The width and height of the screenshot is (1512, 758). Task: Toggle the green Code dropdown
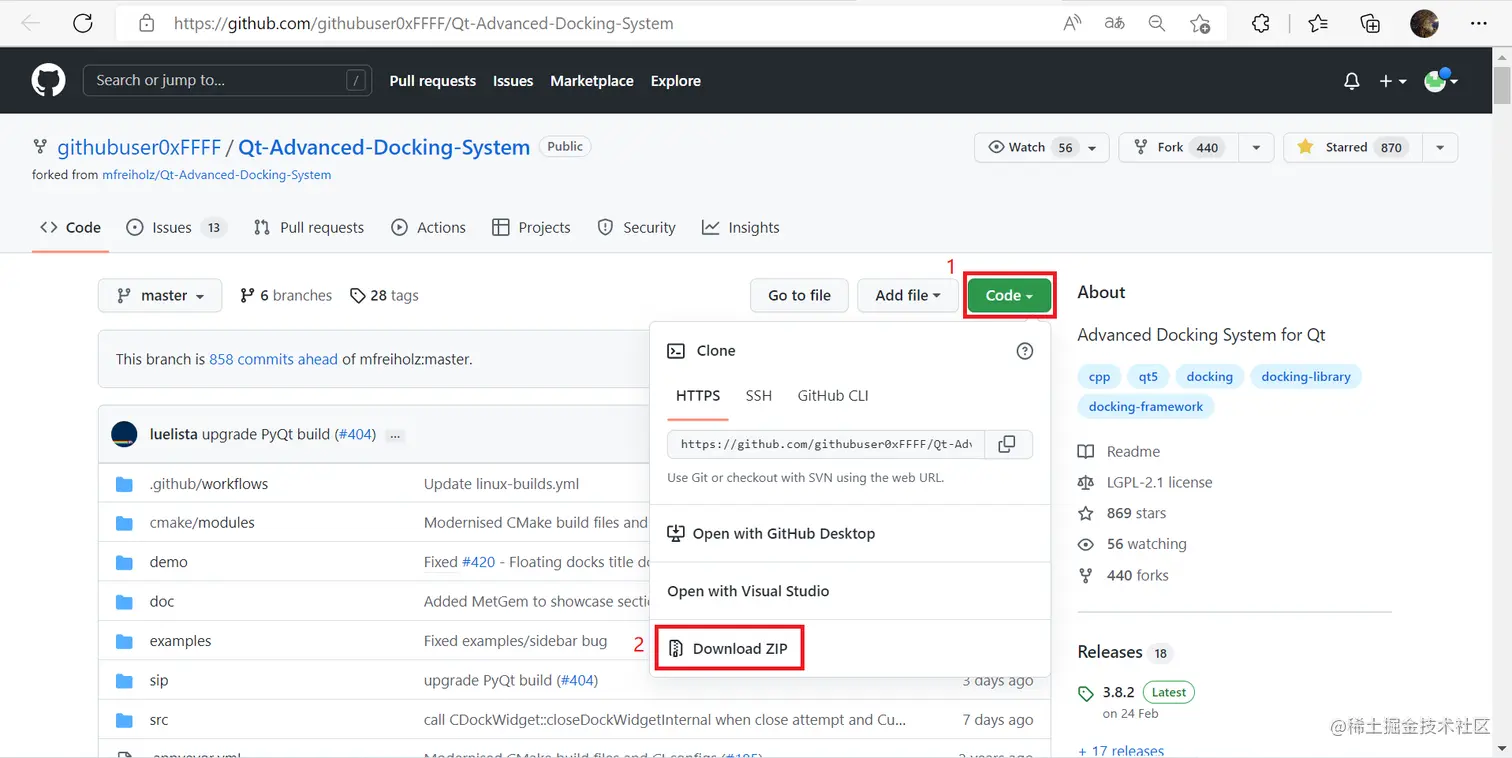[1009, 296]
